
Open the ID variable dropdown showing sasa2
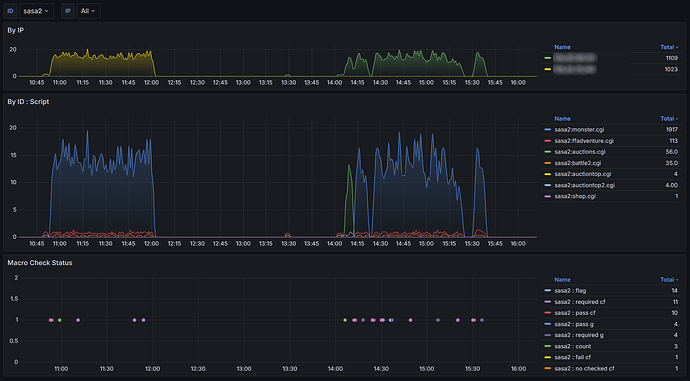coord(36,11)
